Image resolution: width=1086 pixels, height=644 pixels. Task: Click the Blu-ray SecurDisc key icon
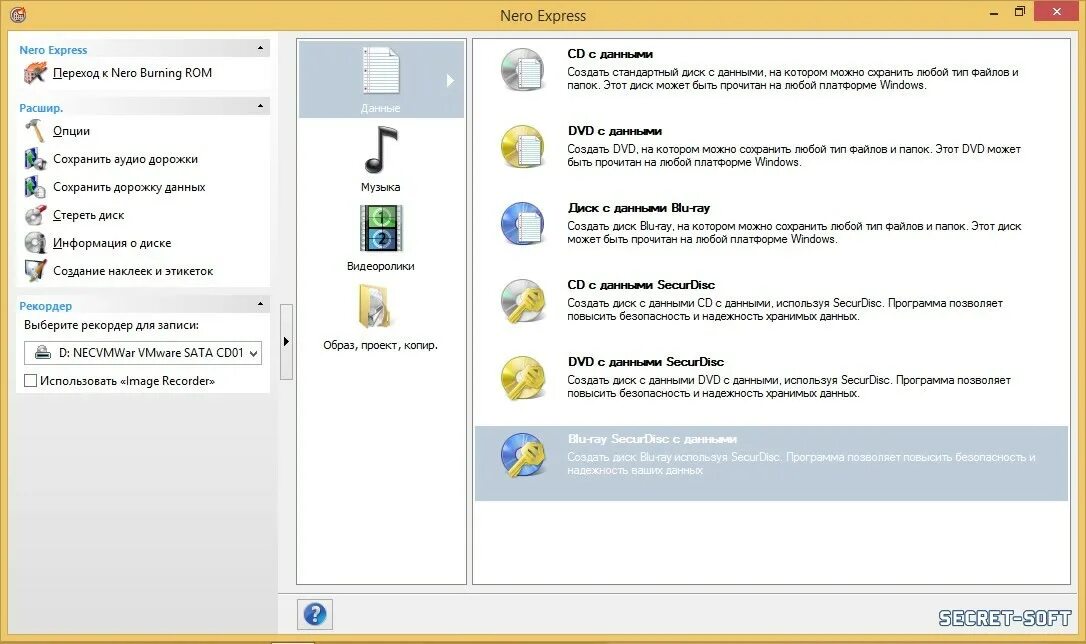click(x=523, y=455)
